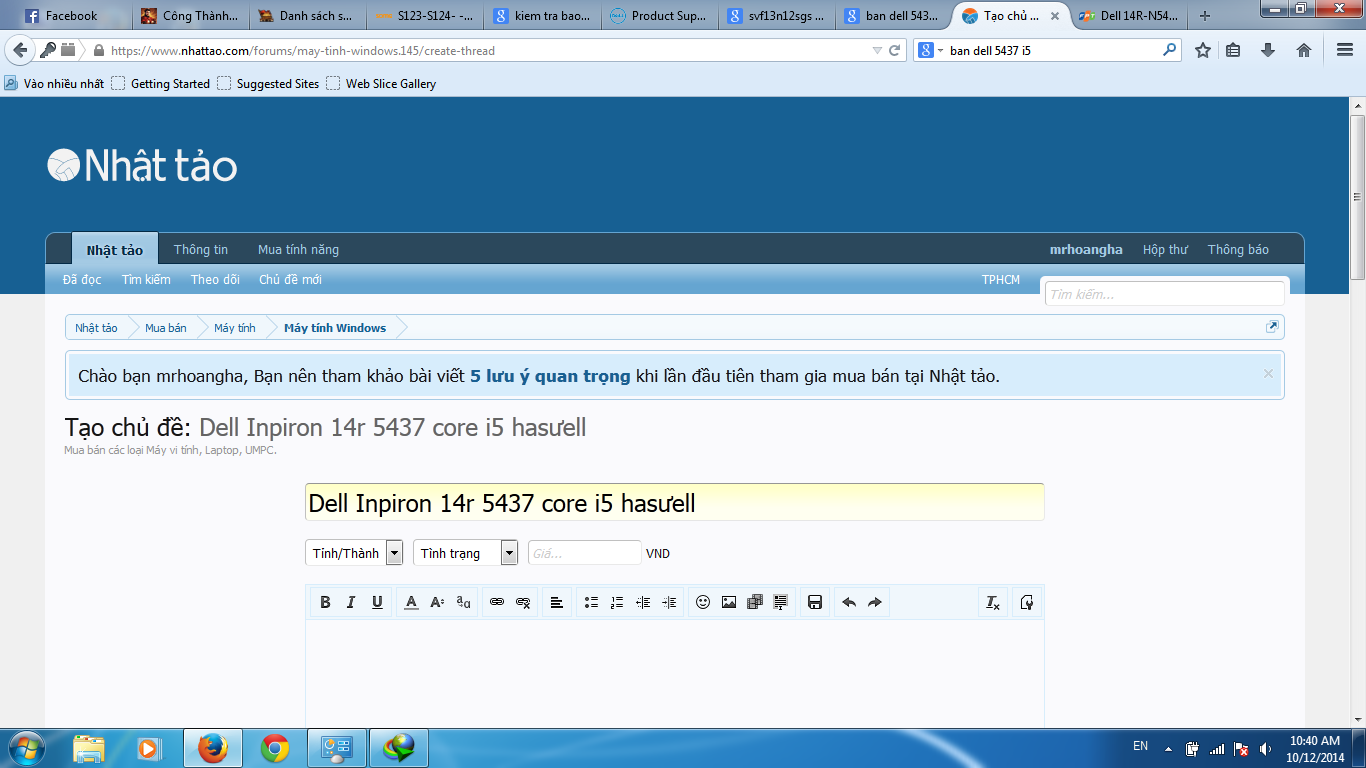This screenshot has width=1366, height=768.
Task: Go to Máy tính Windows breadcrumb
Action: [335, 327]
